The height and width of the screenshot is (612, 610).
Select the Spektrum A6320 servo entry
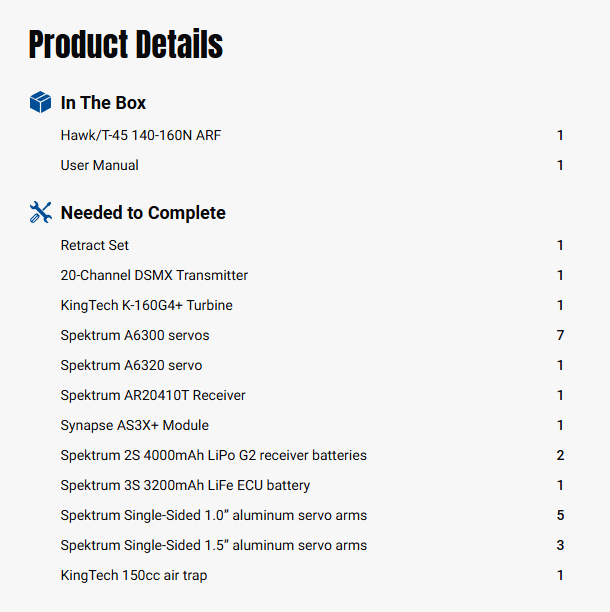click(131, 365)
